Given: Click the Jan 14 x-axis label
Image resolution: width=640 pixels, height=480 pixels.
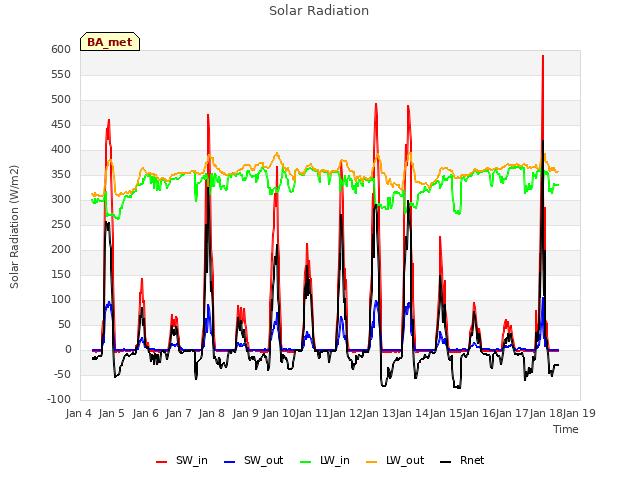Looking at the screenshot, I should 413,413.
